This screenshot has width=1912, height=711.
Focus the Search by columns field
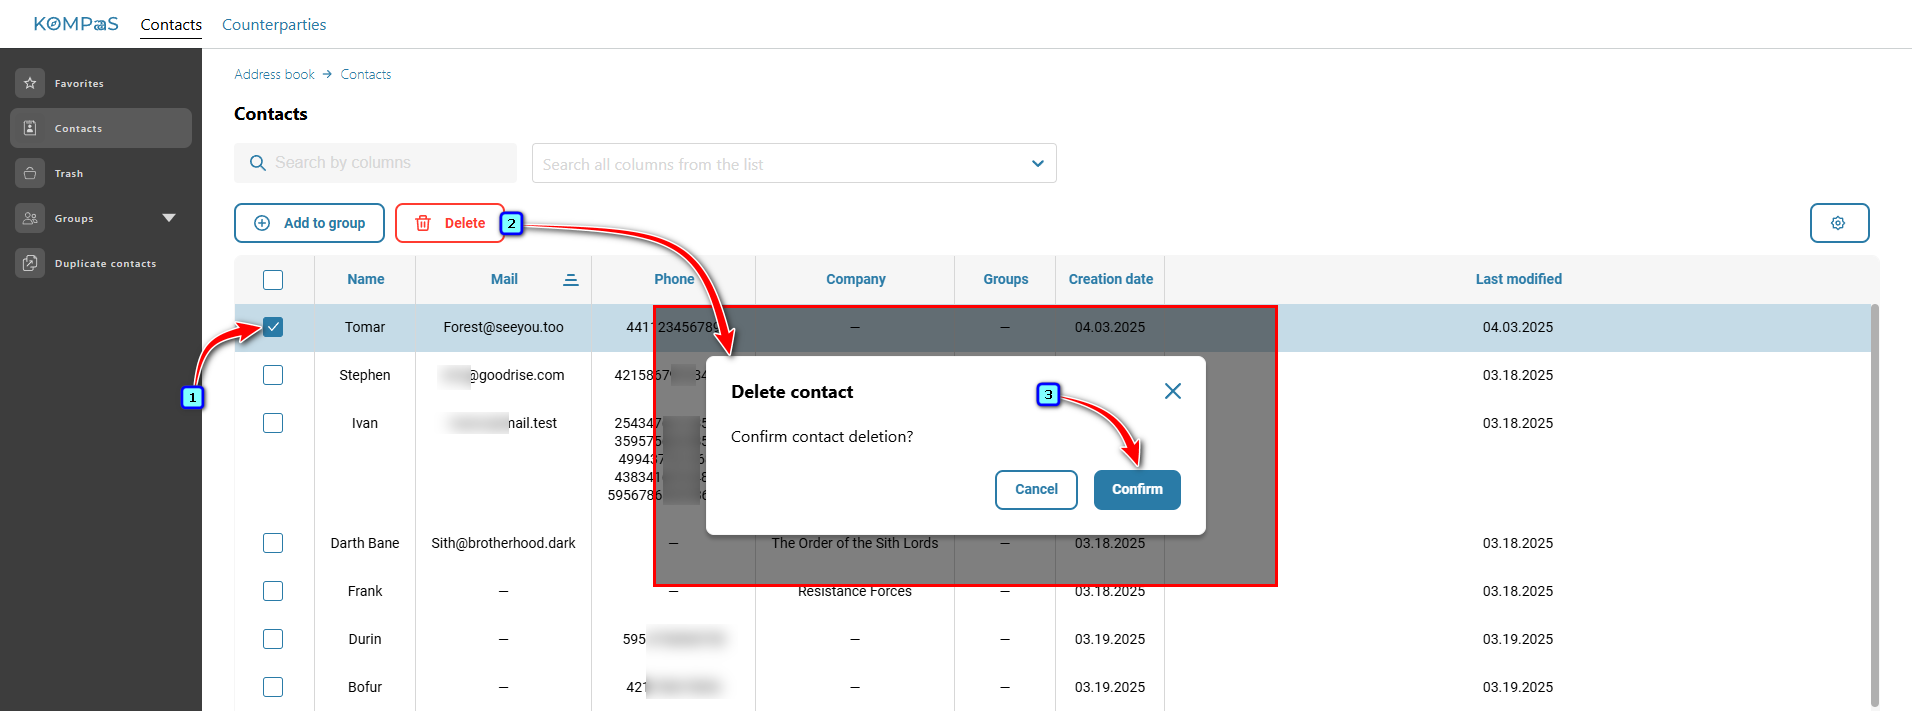pos(375,163)
